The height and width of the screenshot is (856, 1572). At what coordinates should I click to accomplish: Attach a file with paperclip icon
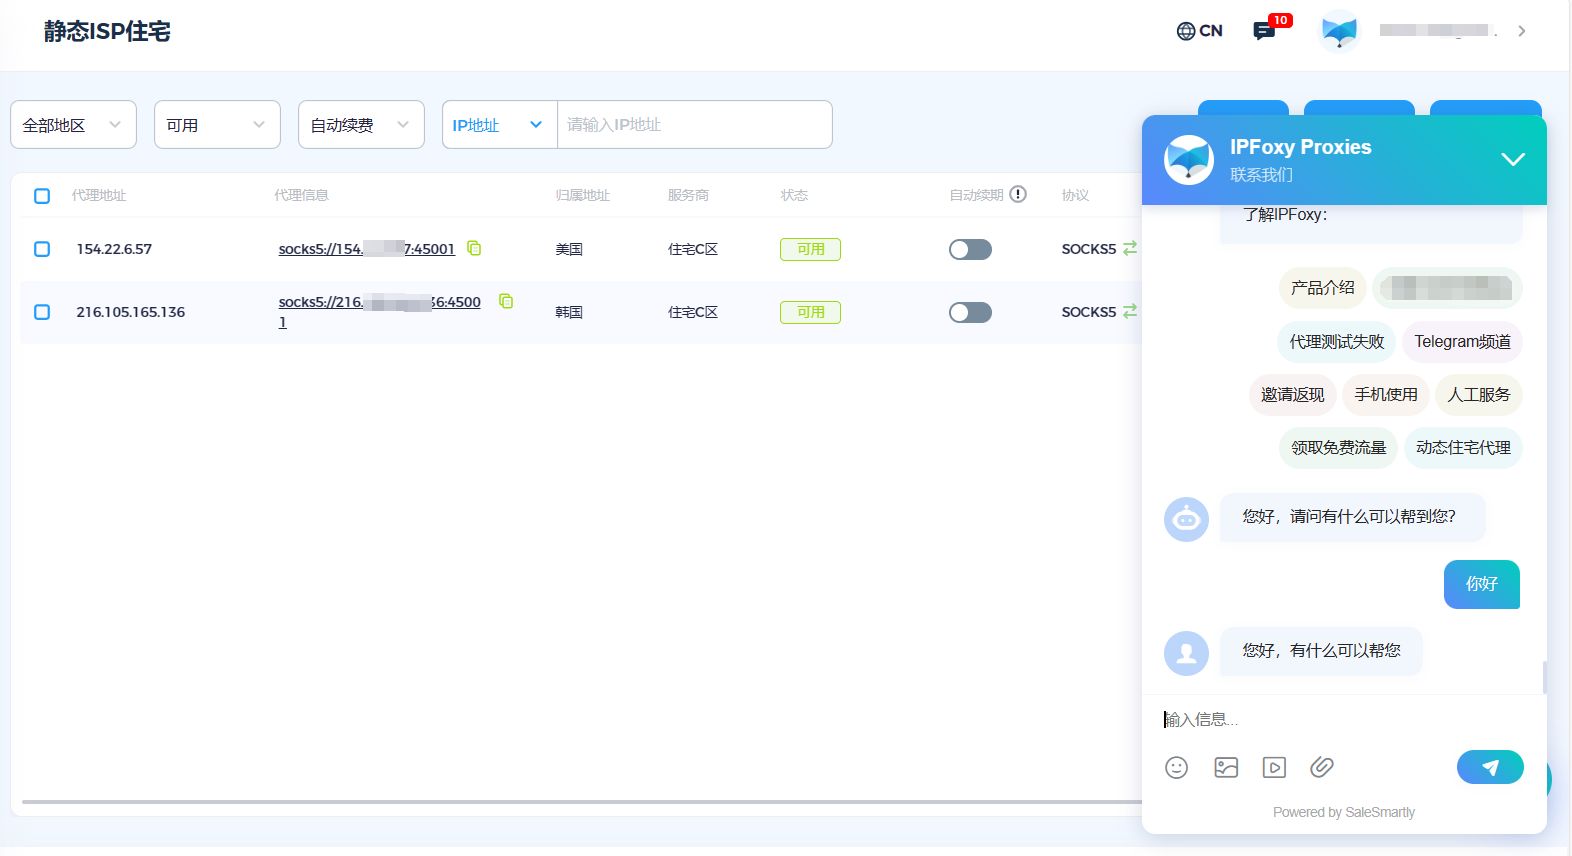(x=1322, y=767)
